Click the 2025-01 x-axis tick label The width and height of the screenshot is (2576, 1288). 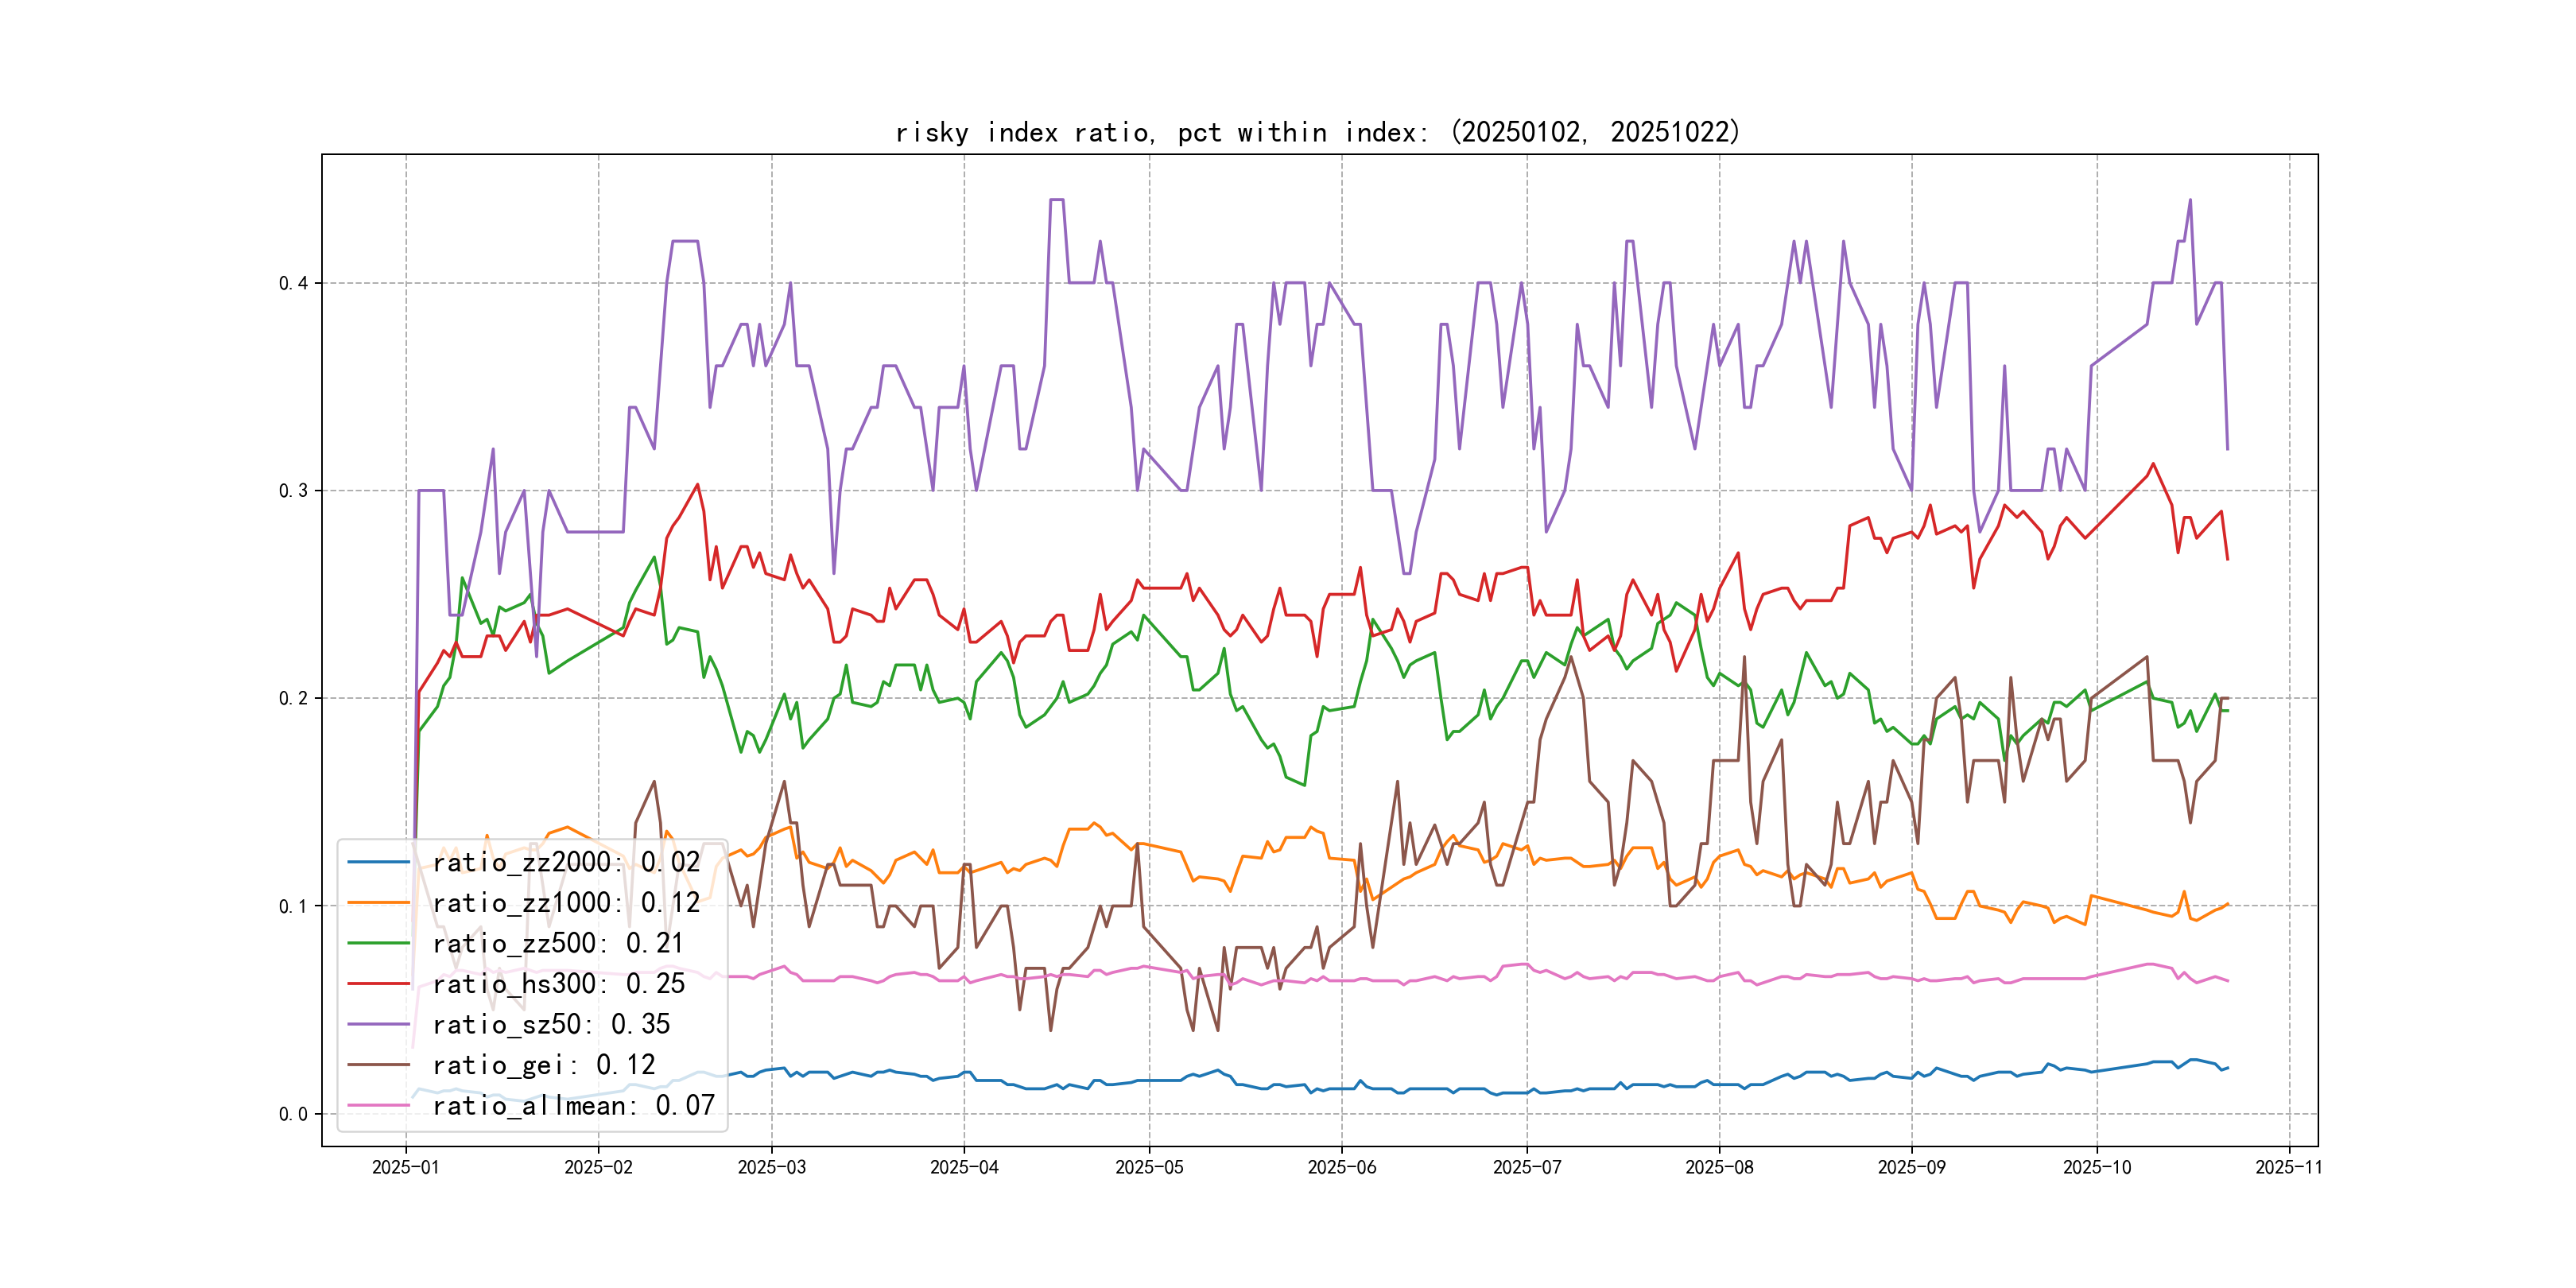click(405, 1167)
